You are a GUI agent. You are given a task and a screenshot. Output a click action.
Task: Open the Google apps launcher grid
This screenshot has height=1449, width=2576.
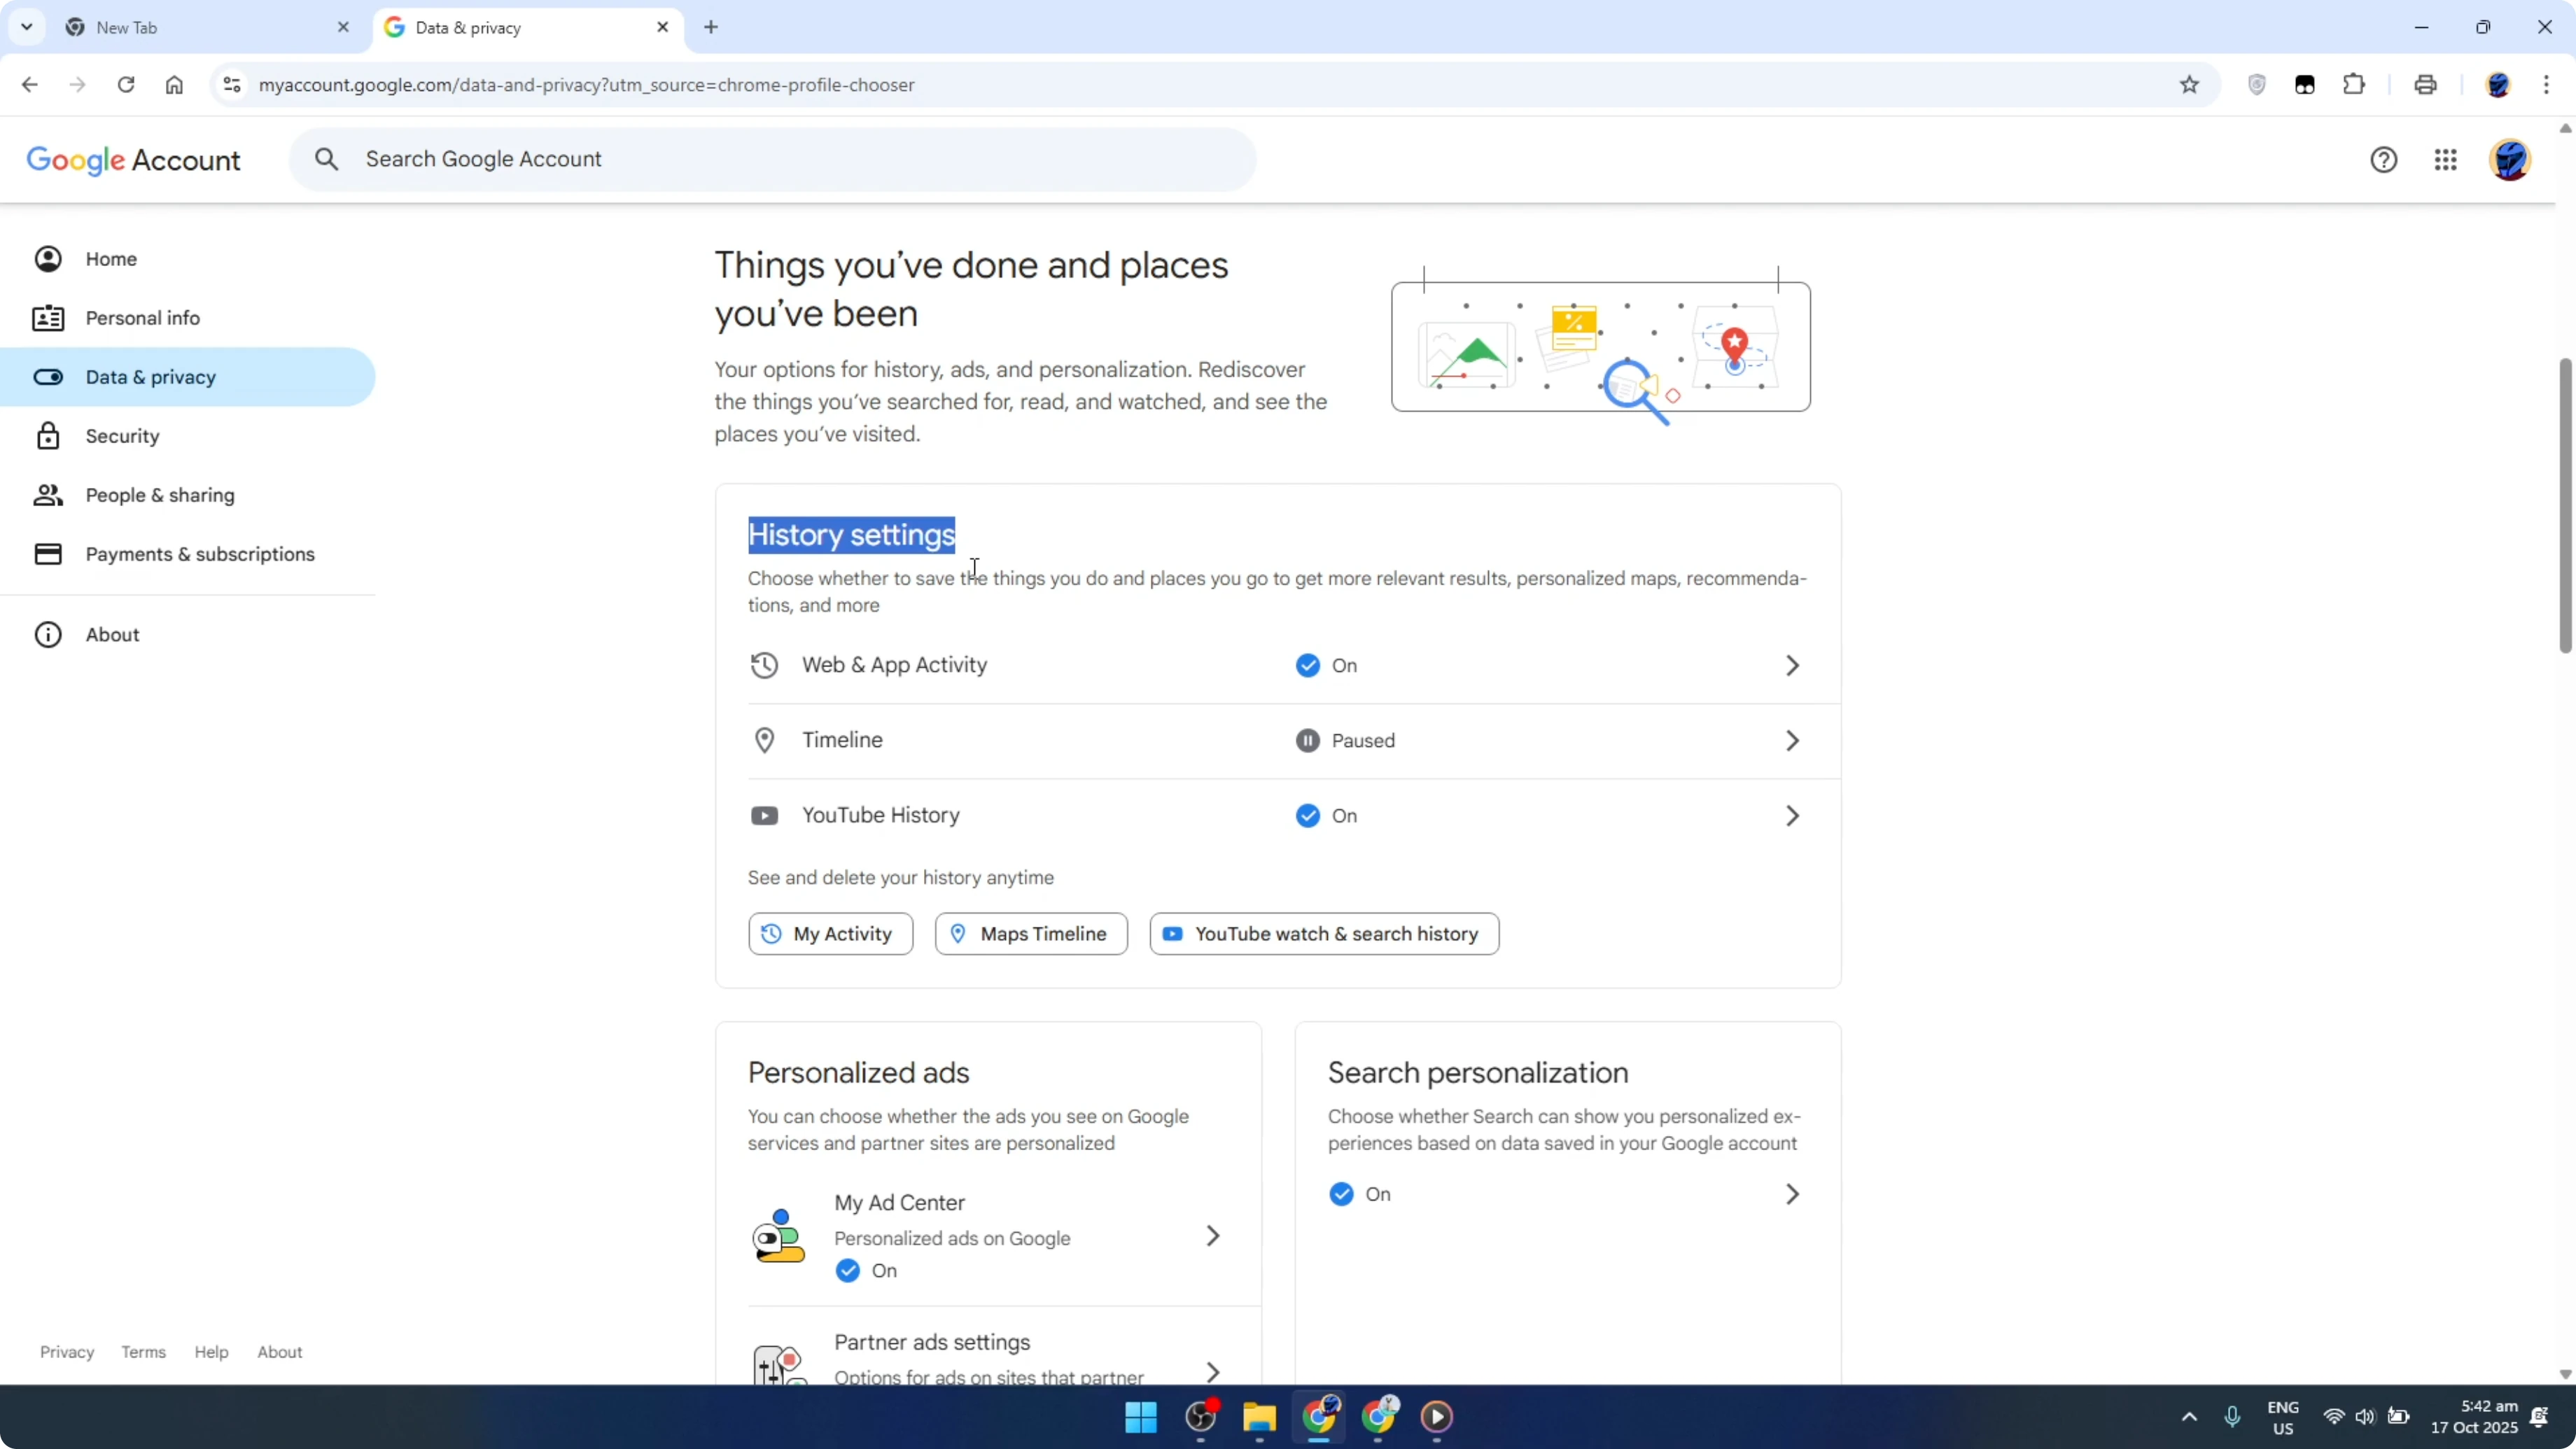coord(2446,160)
